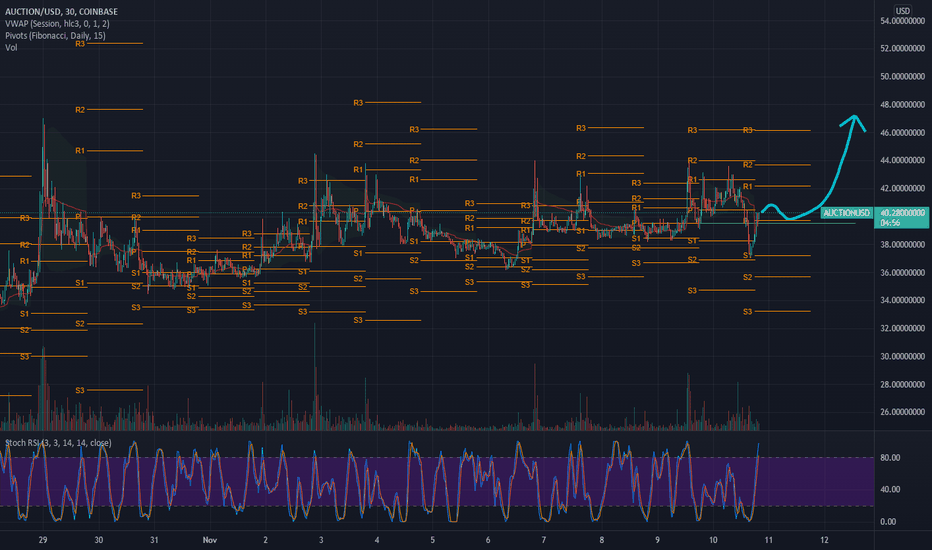Viewport: 932px width, 550px height.
Task: Click the 42.00000000 price axis label
Action: pos(902,188)
